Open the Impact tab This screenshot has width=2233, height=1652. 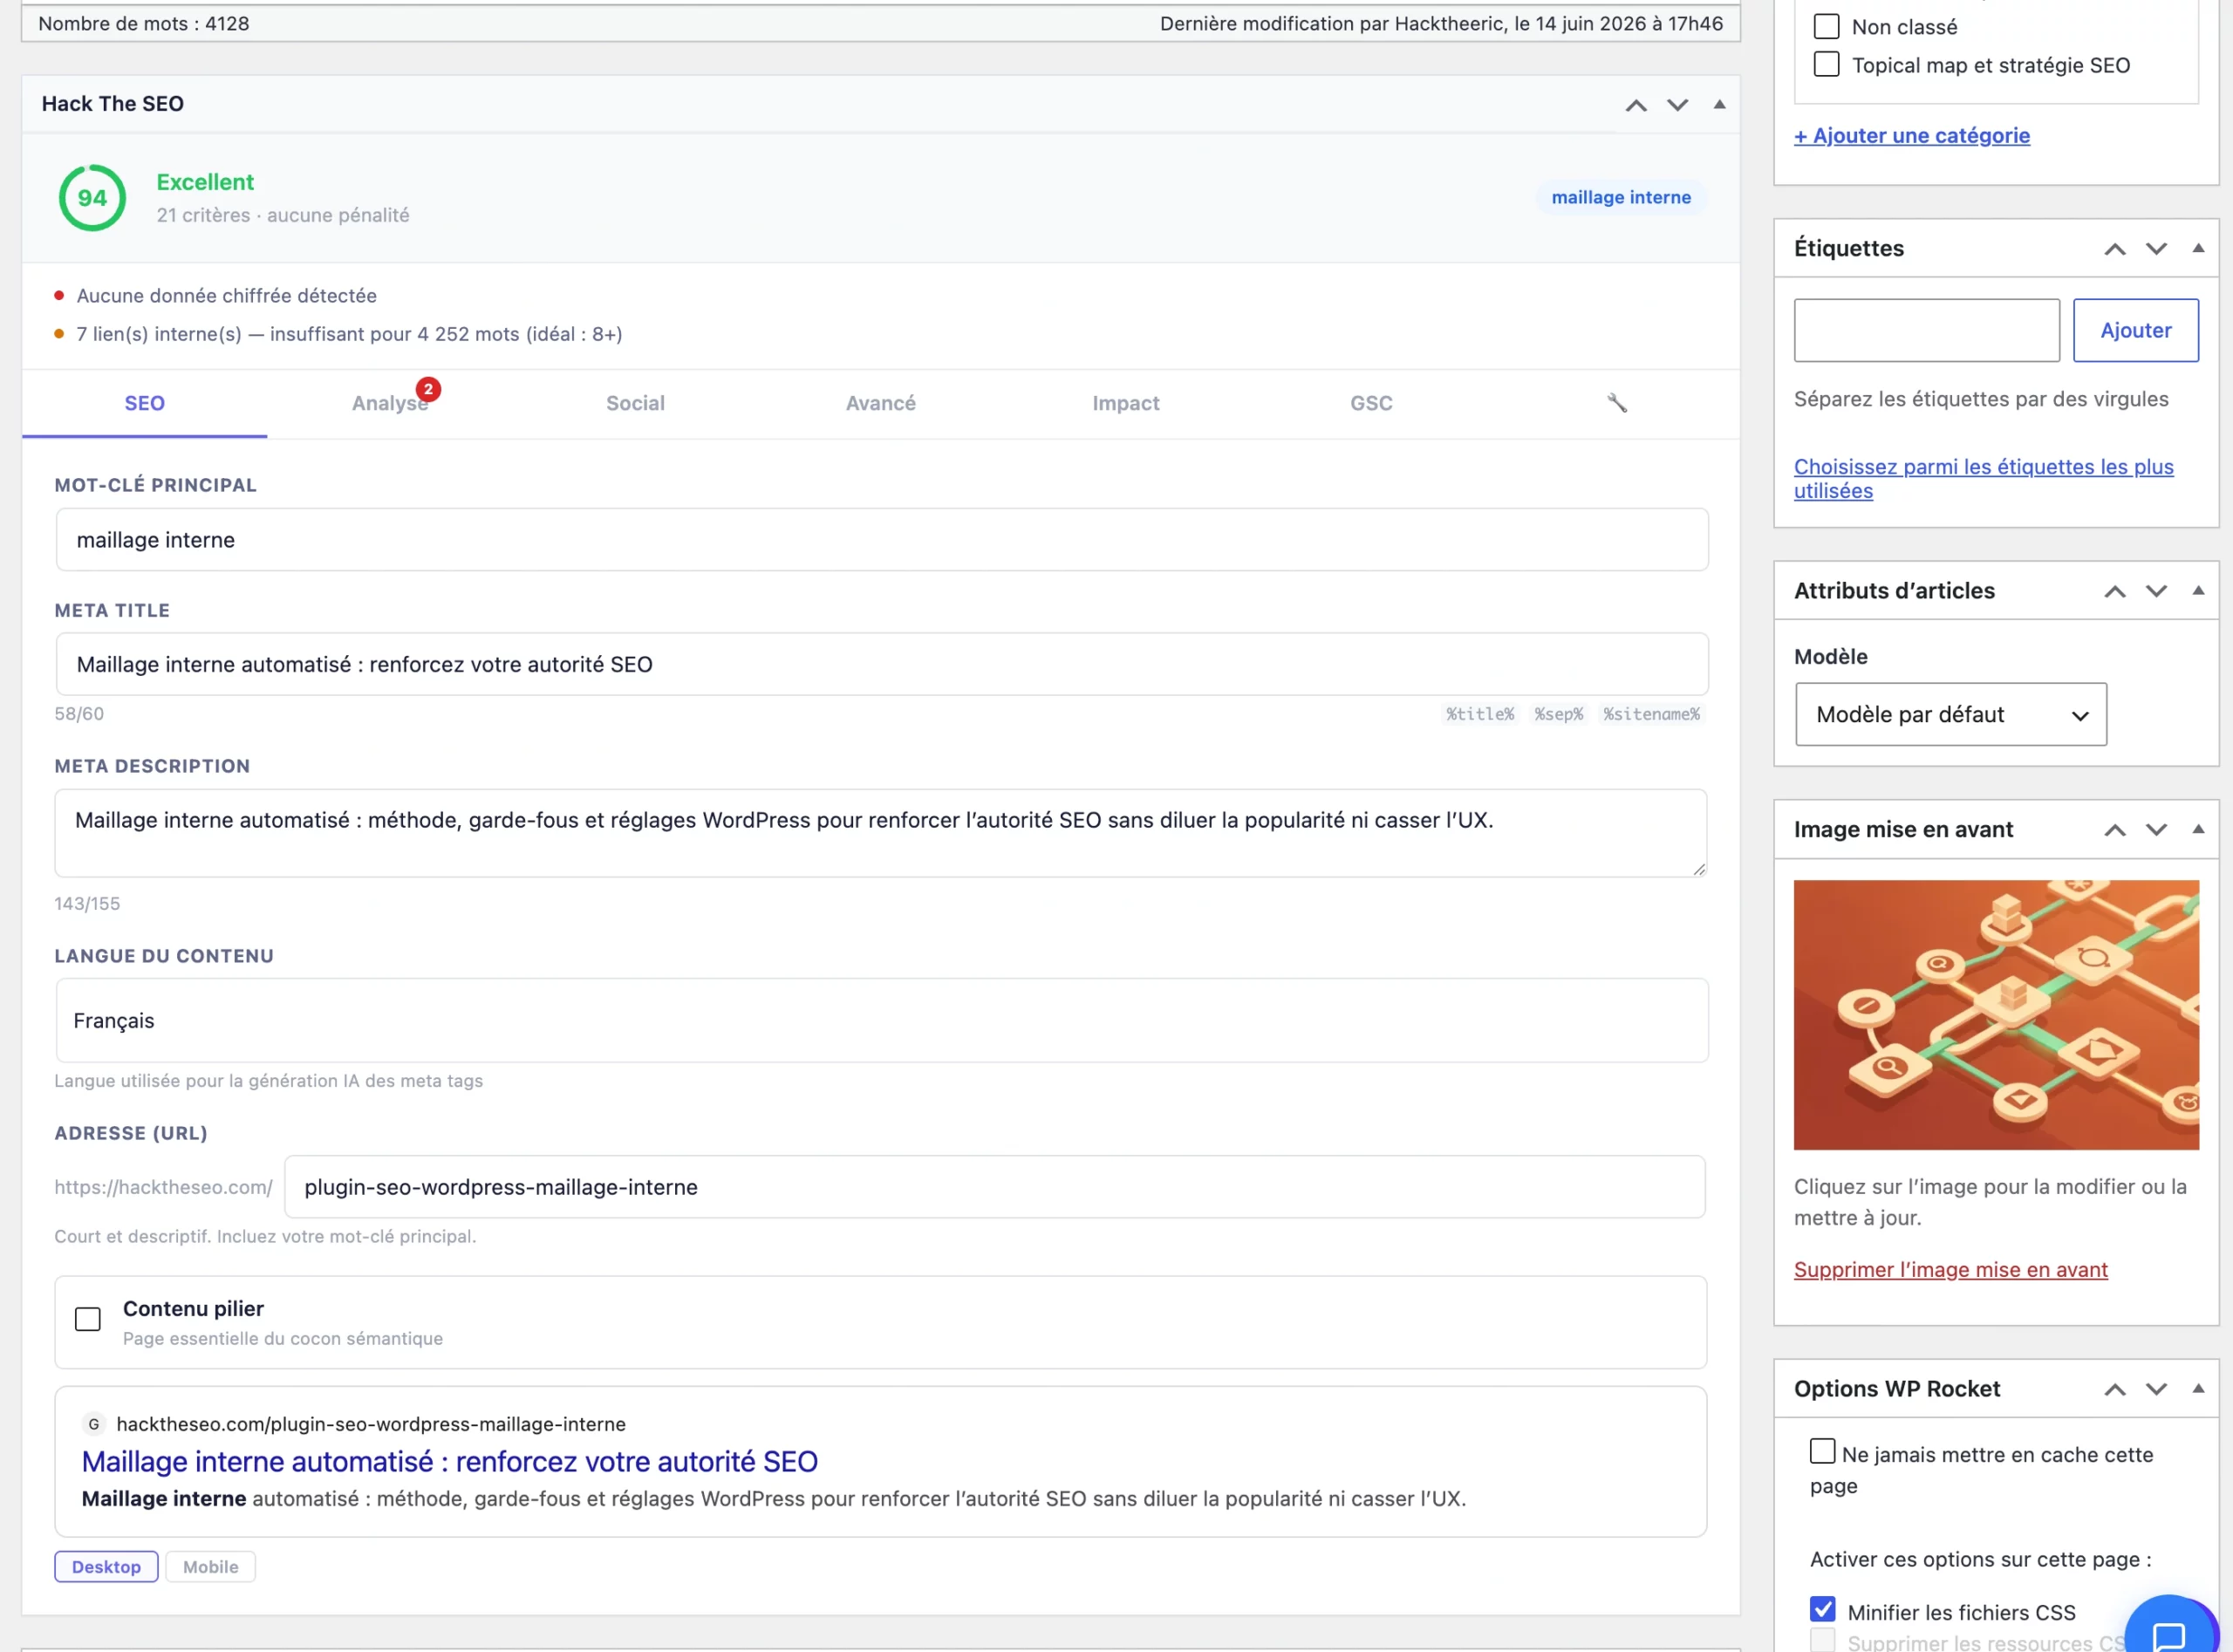coord(1126,403)
